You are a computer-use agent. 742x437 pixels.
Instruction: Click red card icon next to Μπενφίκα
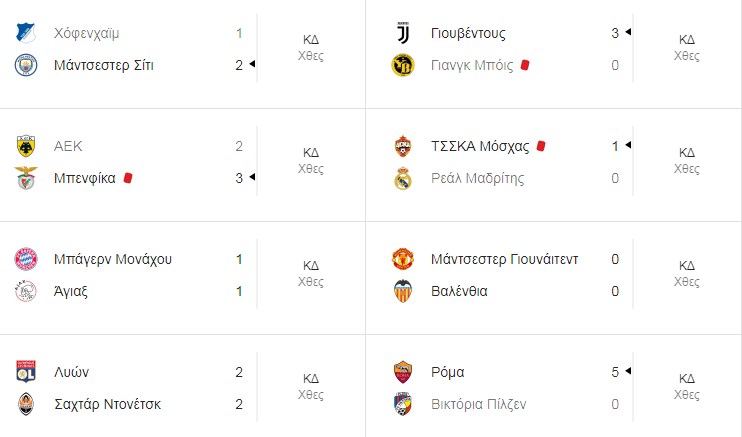(128, 178)
